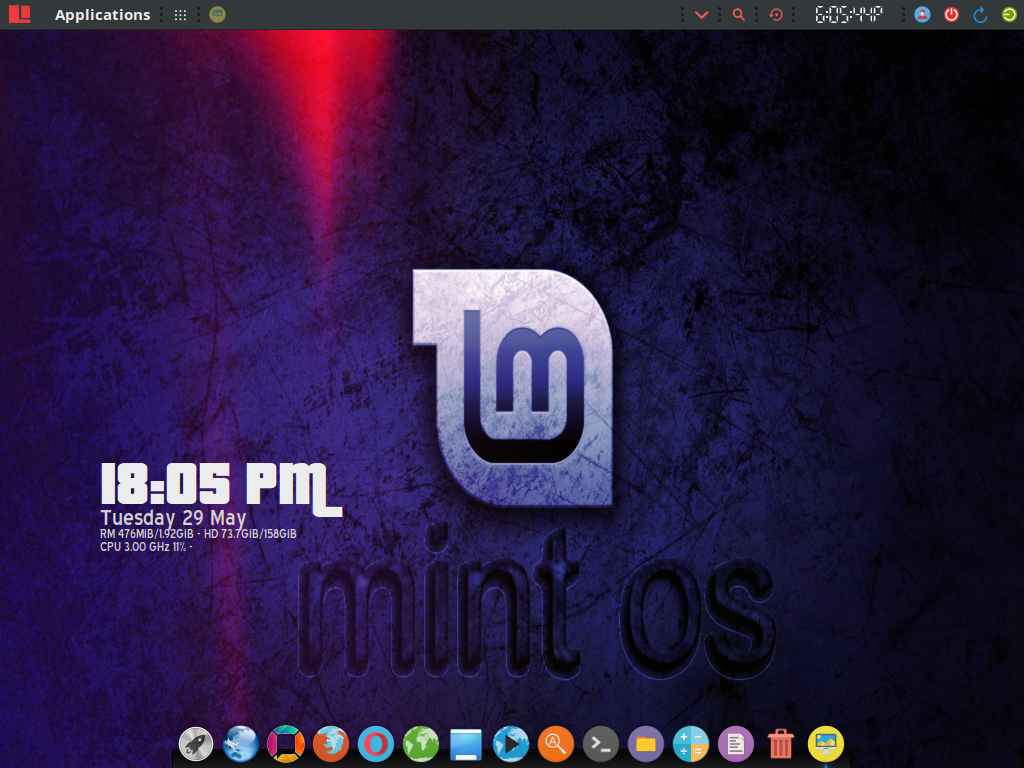Launch Firefox from the dock

[330, 744]
